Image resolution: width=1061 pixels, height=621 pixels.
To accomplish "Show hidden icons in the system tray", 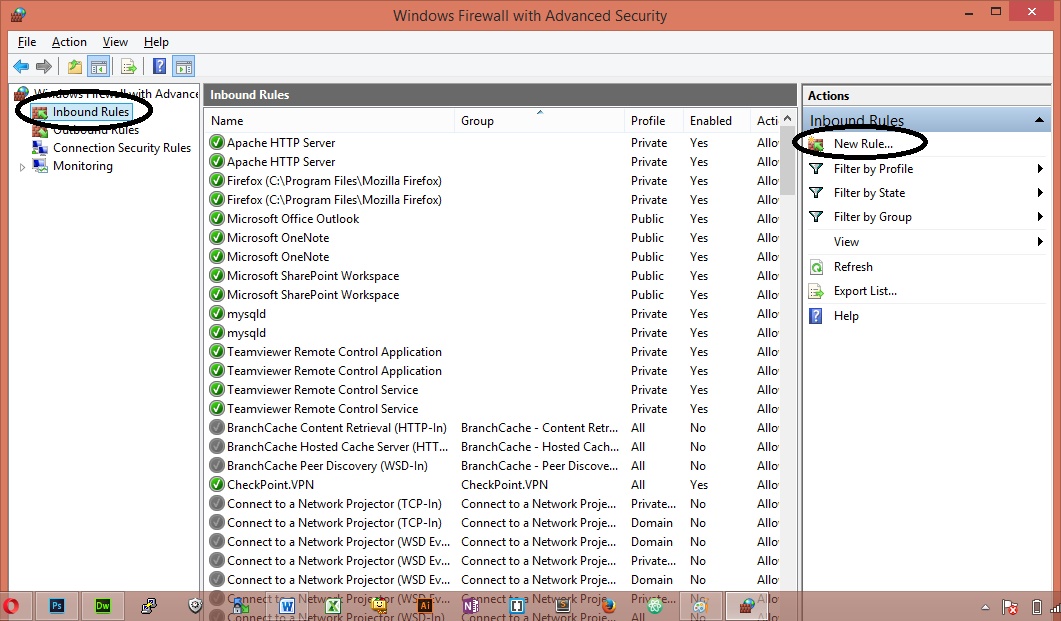I will click(x=985, y=607).
